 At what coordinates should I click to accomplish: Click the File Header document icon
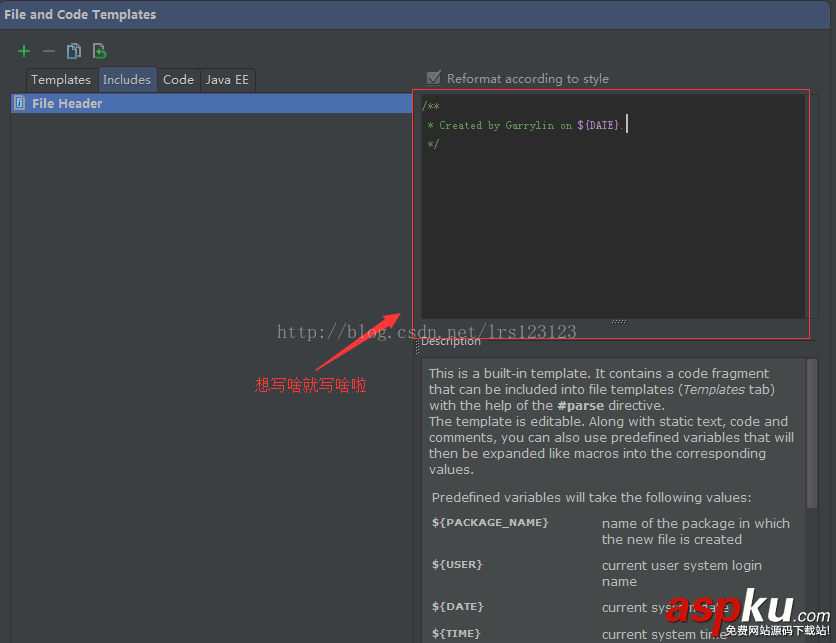18,103
